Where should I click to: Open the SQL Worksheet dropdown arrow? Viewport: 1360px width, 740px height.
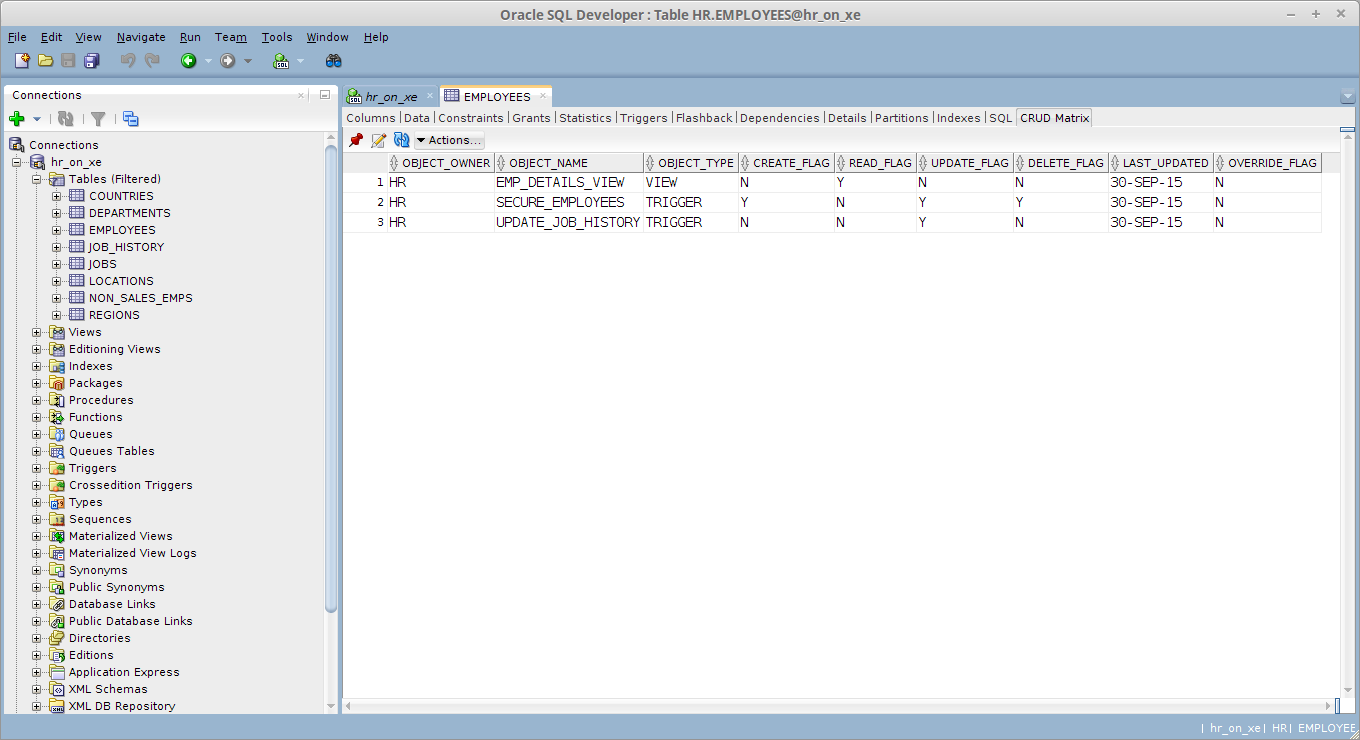point(301,61)
